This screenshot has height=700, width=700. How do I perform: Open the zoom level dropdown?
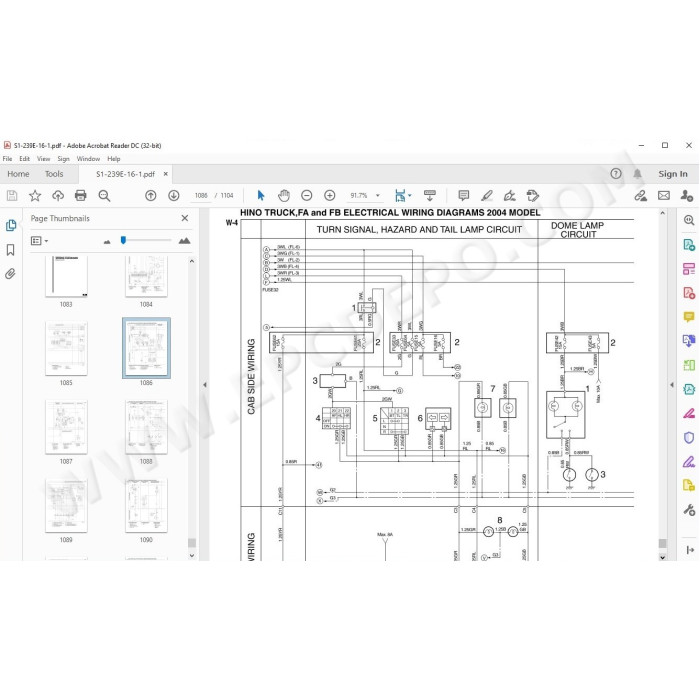click(378, 196)
